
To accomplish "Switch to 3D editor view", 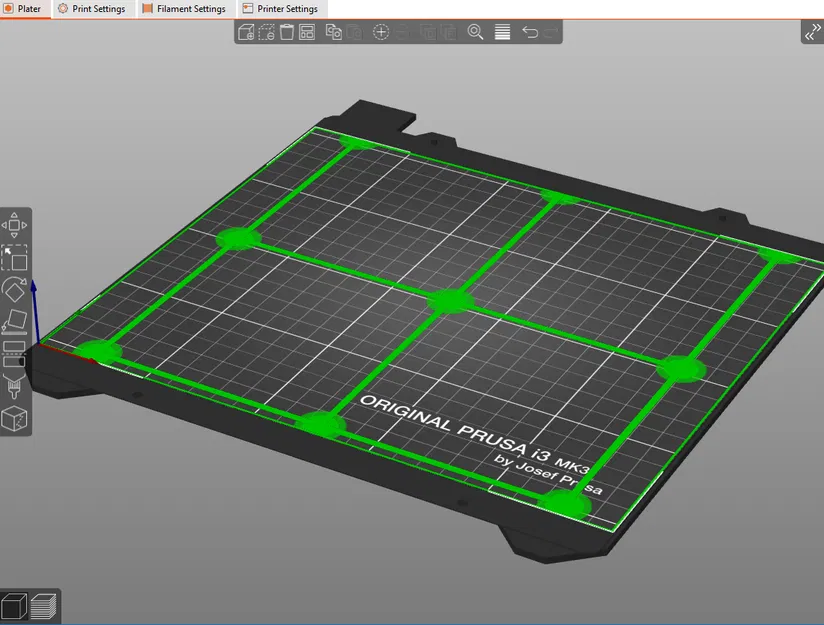I will click(x=14, y=606).
